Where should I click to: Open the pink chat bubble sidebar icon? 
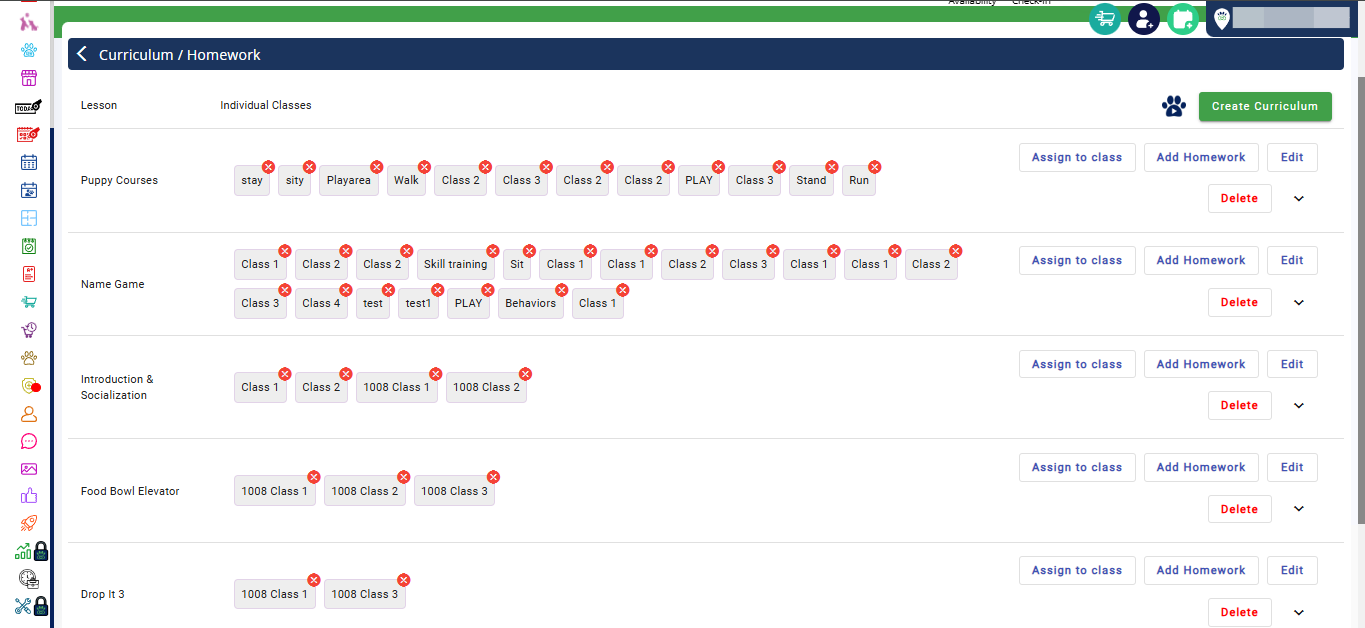coord(29,442)
